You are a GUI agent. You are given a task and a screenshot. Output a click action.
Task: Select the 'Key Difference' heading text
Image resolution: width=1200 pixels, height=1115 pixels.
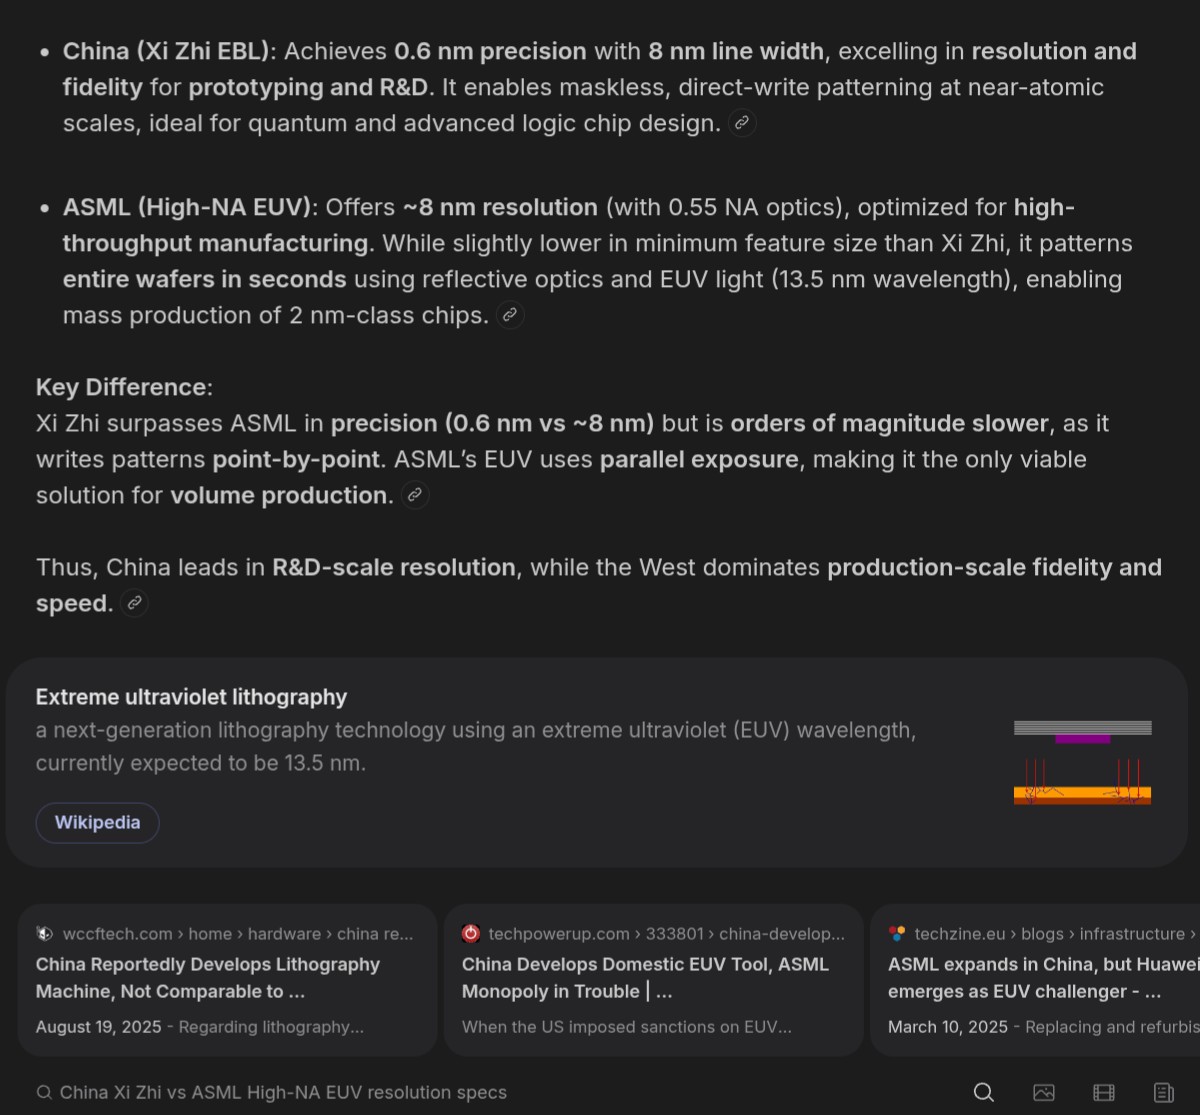[x=124, y=387]
